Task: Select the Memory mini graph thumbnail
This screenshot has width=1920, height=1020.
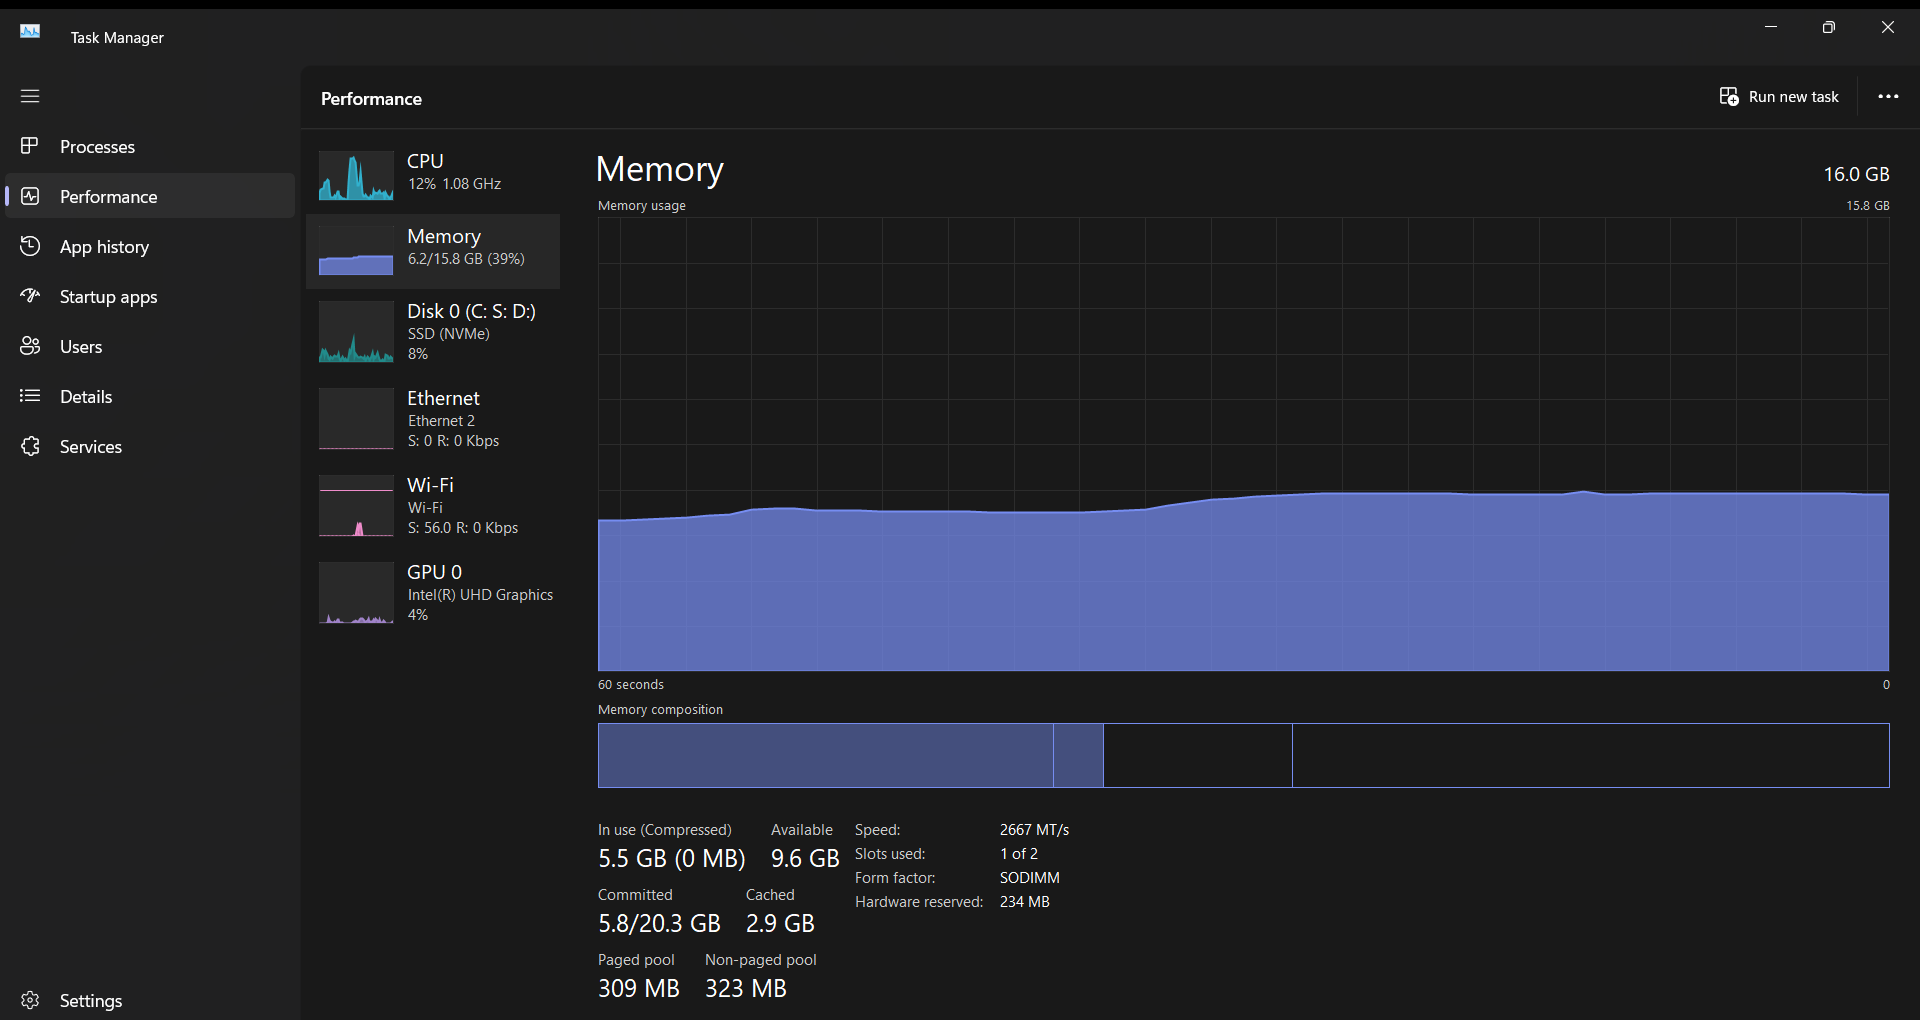Action: coord(356,250)
